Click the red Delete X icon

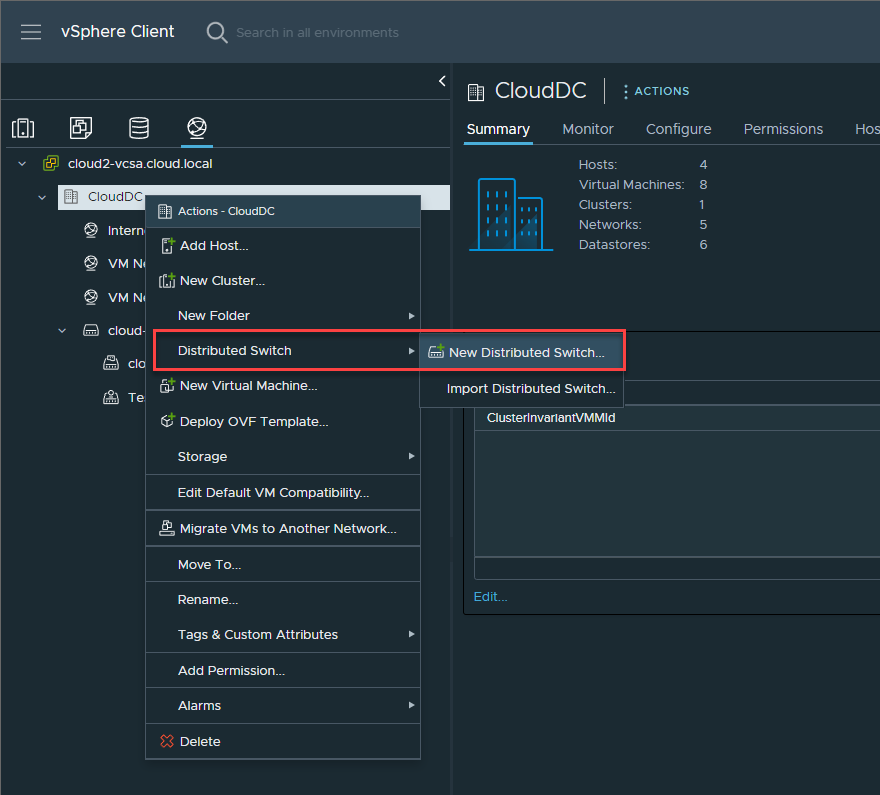pyautogui.click(x=167, y=741)
